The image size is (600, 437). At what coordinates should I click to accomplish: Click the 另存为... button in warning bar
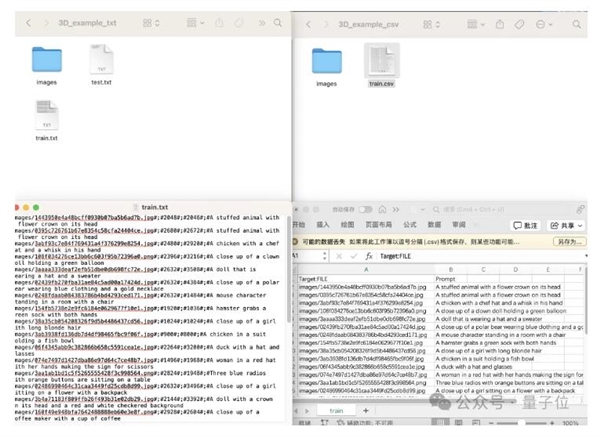[x=570, y=242]
